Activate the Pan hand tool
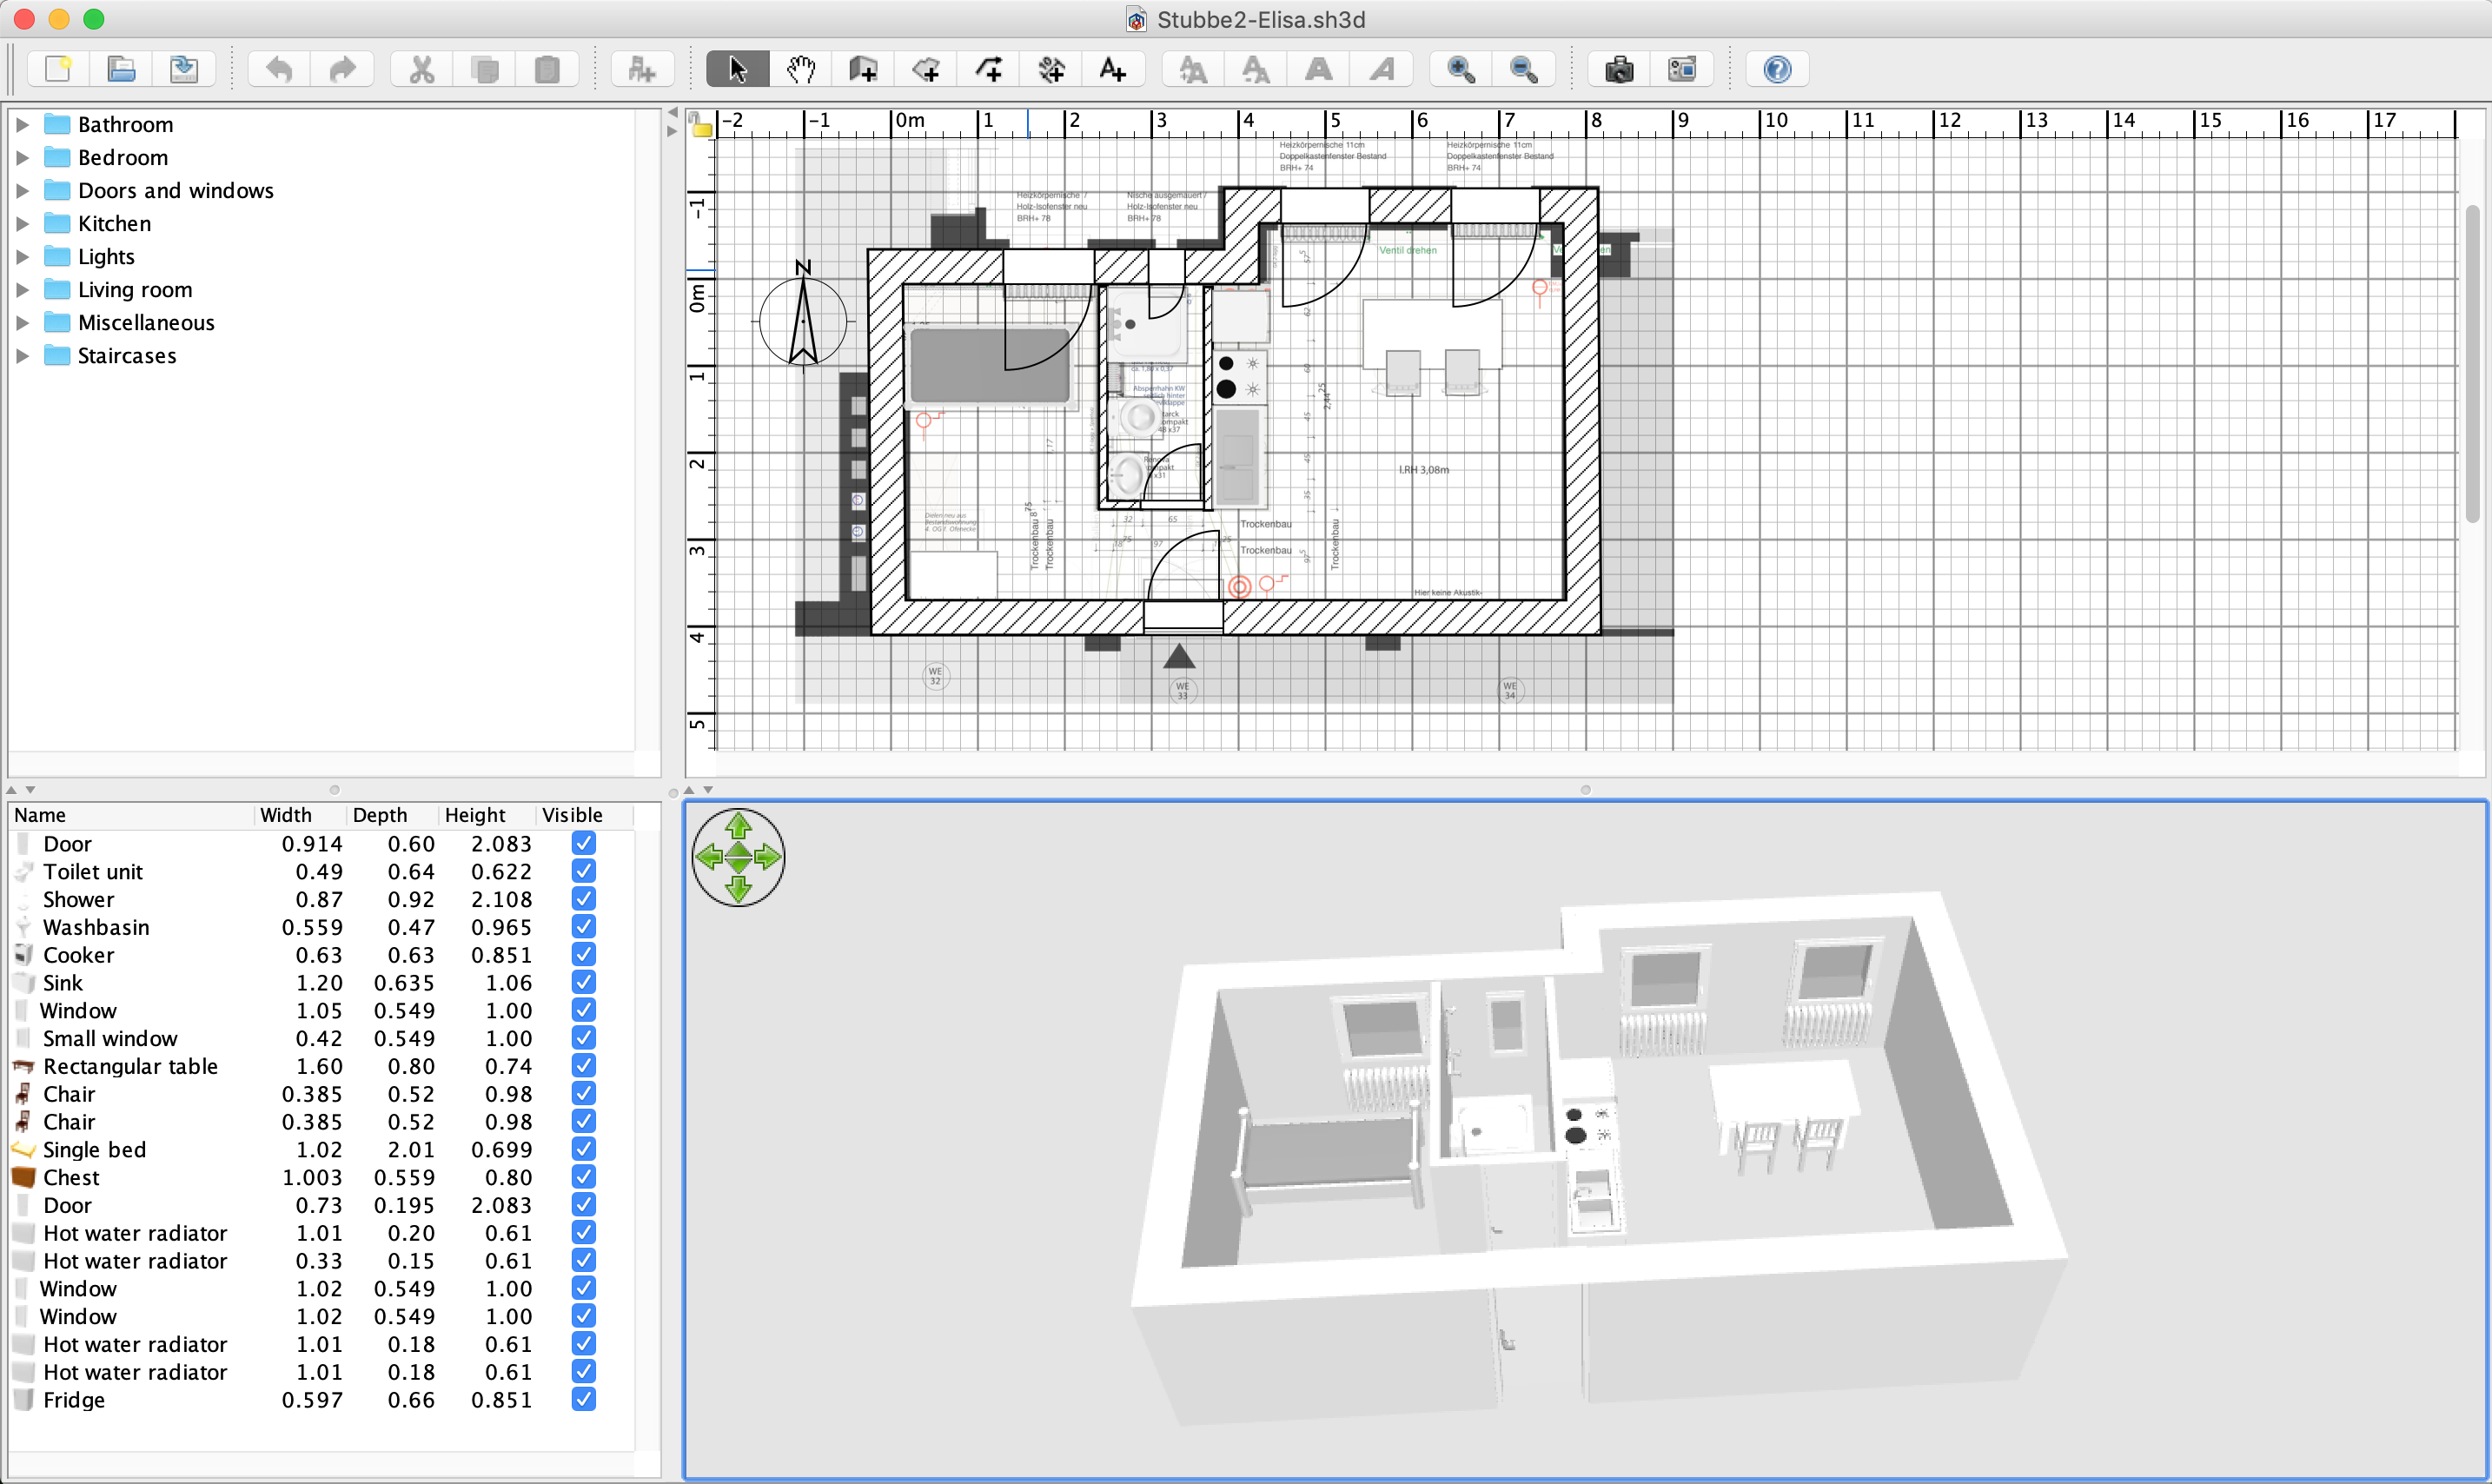The image size is (2492, 1484). 800,69
